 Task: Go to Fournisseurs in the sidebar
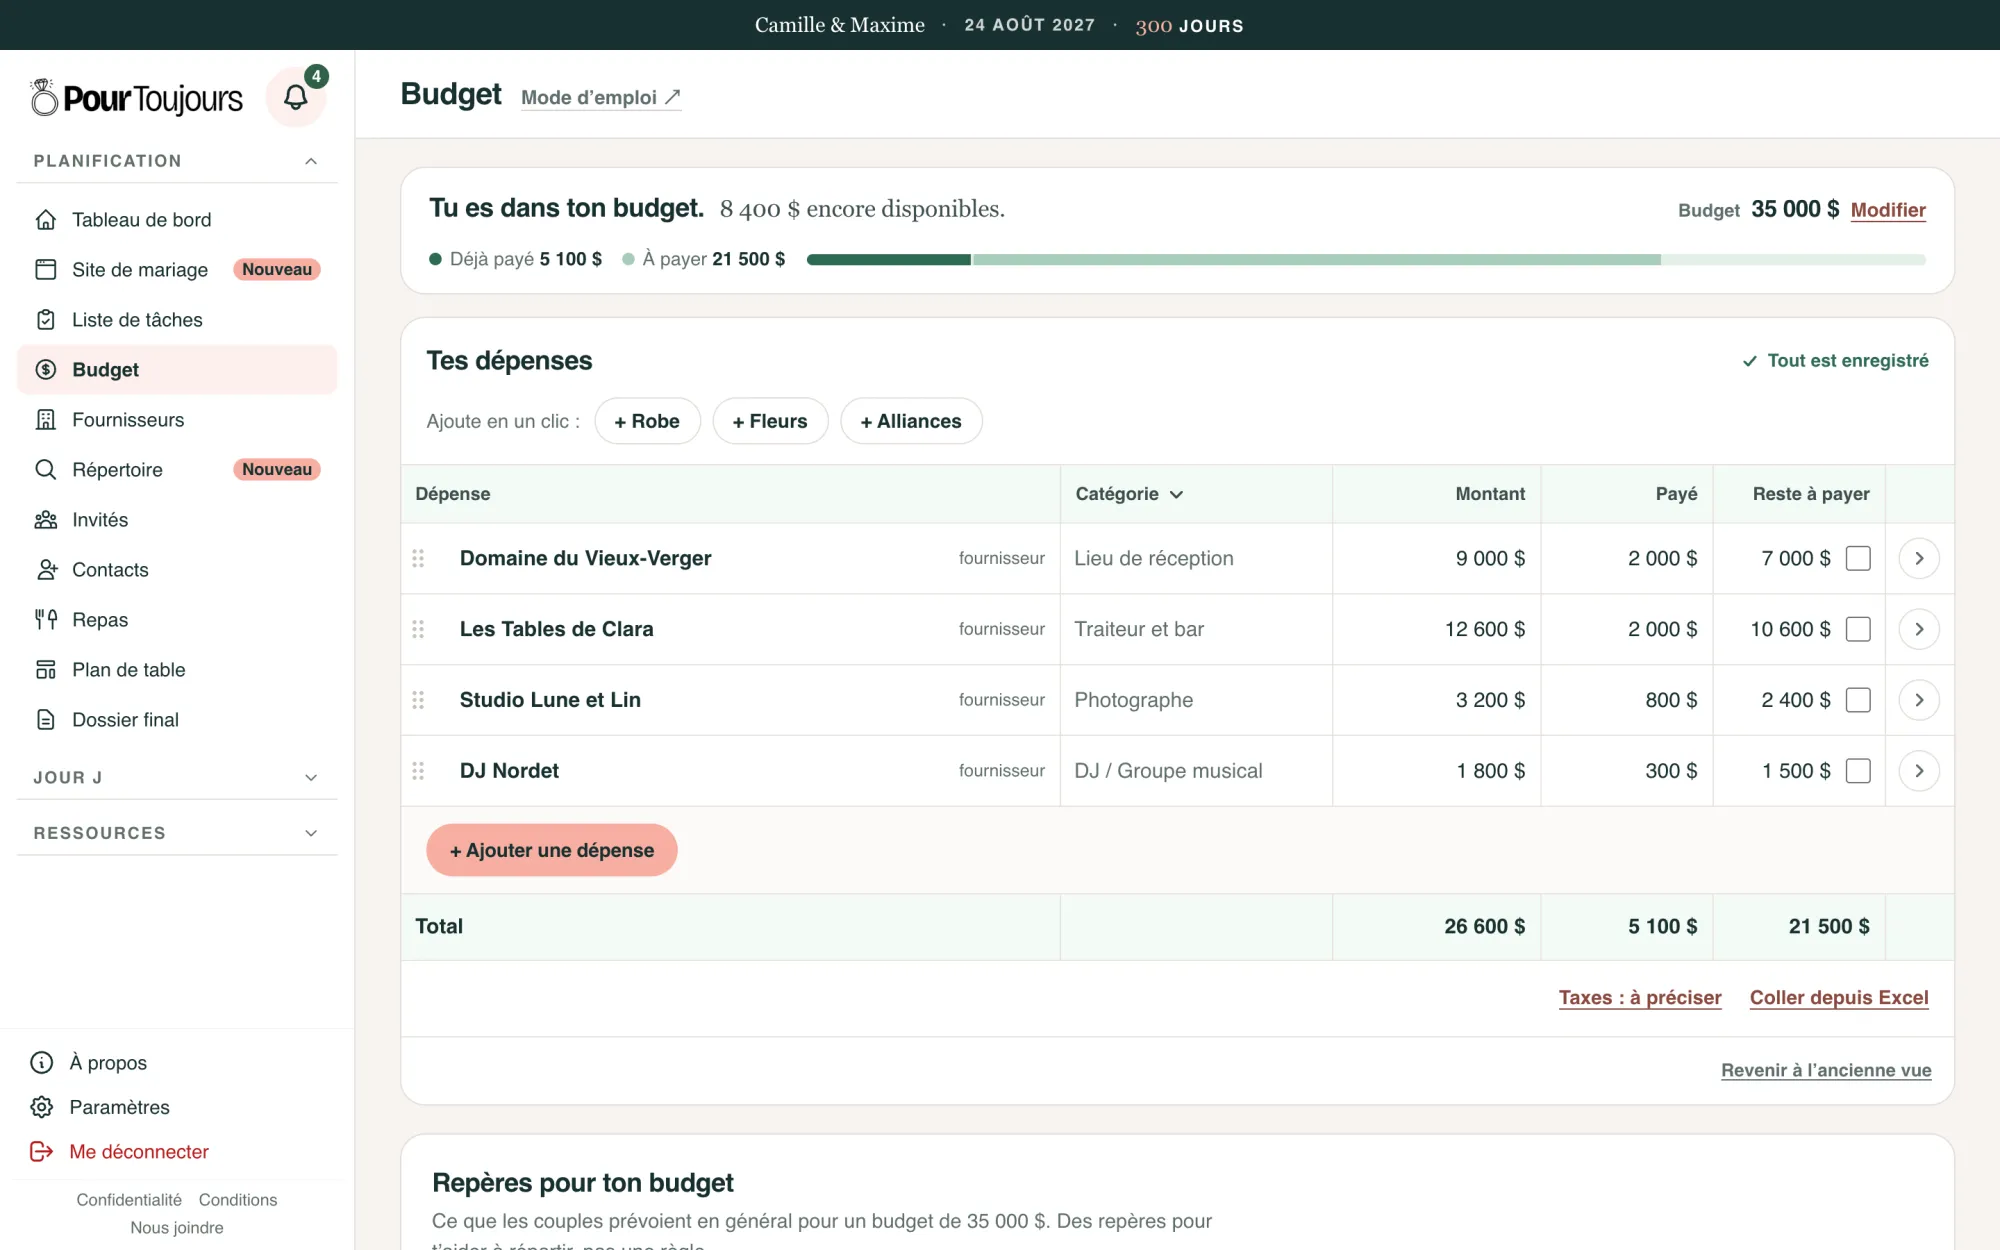click(x=177, y=420)
